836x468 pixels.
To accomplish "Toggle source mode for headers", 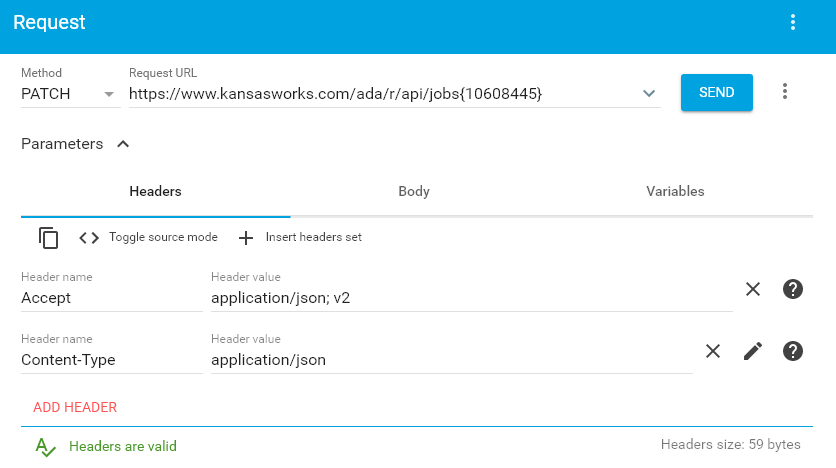I will (x=163, y=237).
